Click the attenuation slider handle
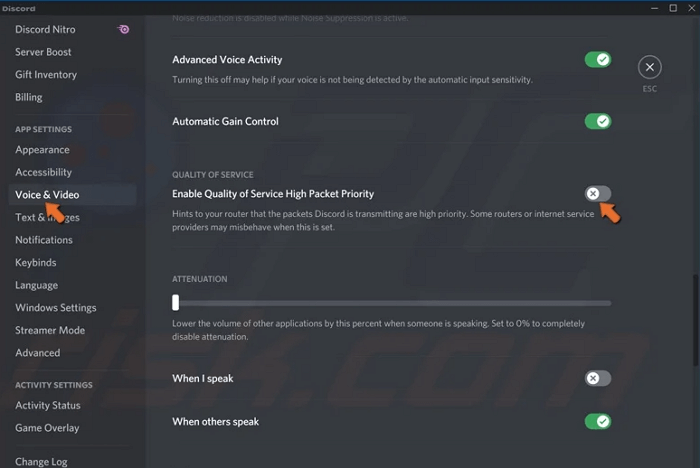 pos(176,302)
